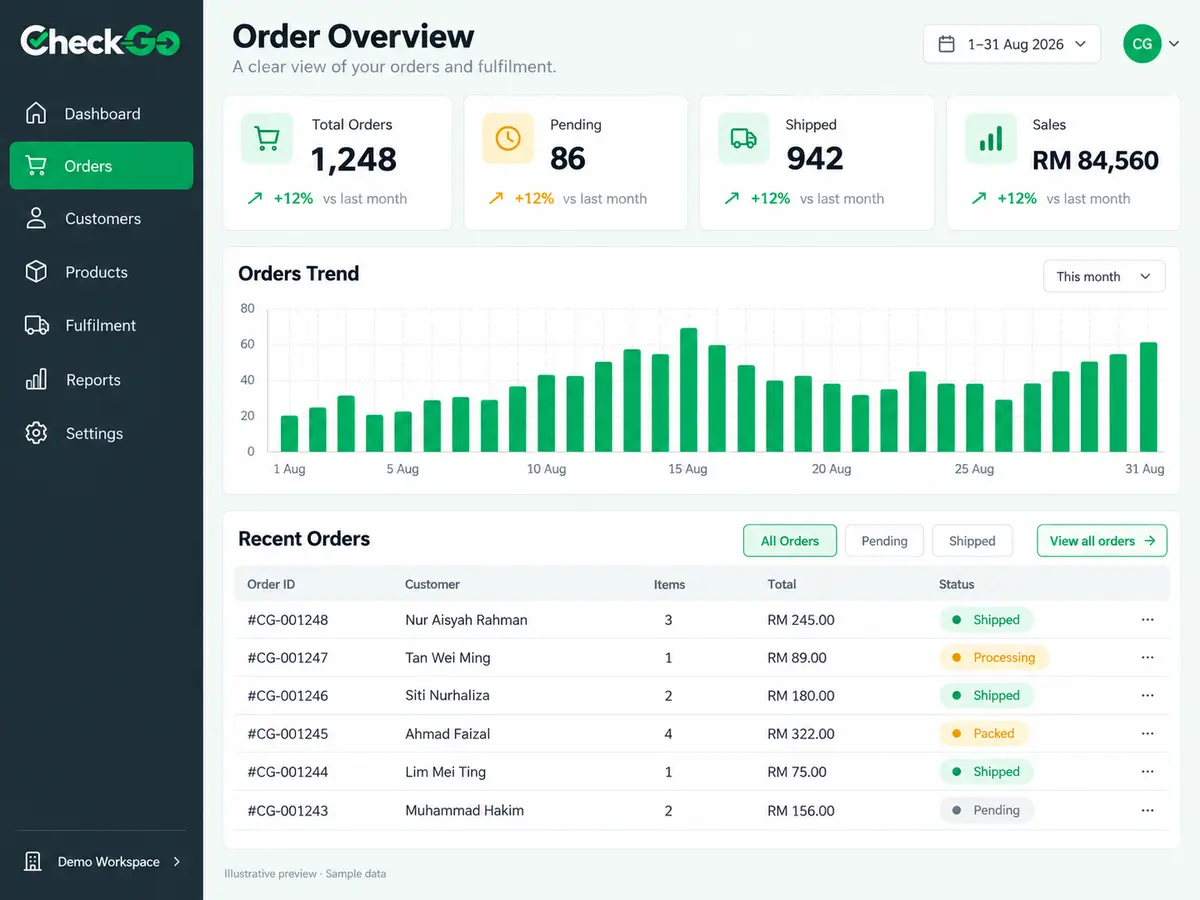Open more options for order #CG-001244
This screenshot has height=900, width=1200.
coord(1147,771)
